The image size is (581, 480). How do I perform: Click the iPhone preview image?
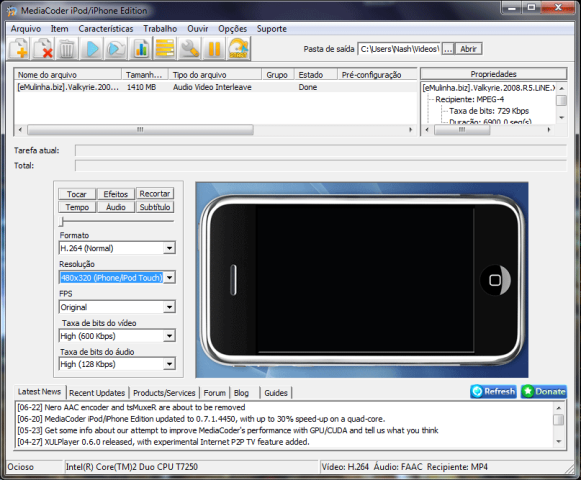[362, 280]
